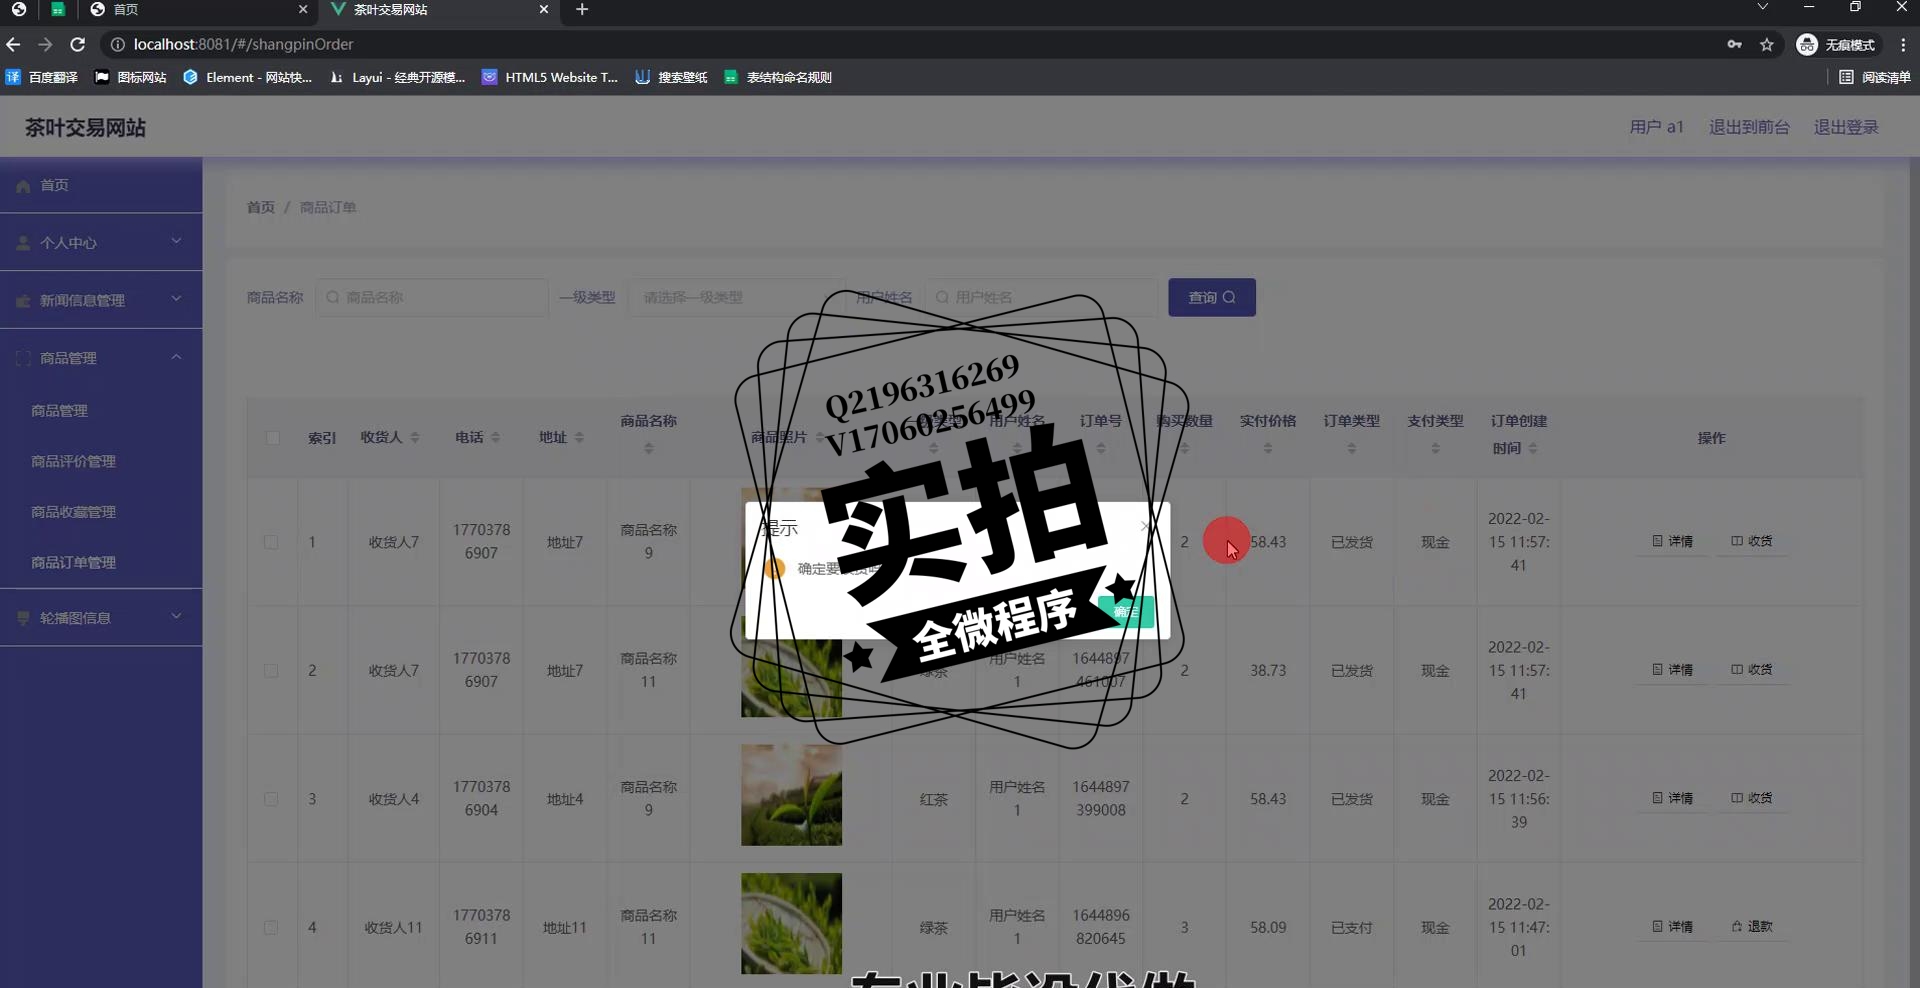Click the 用户 a1 header label
This screenshot has height=988, width=1920.
pos(1656,127)
